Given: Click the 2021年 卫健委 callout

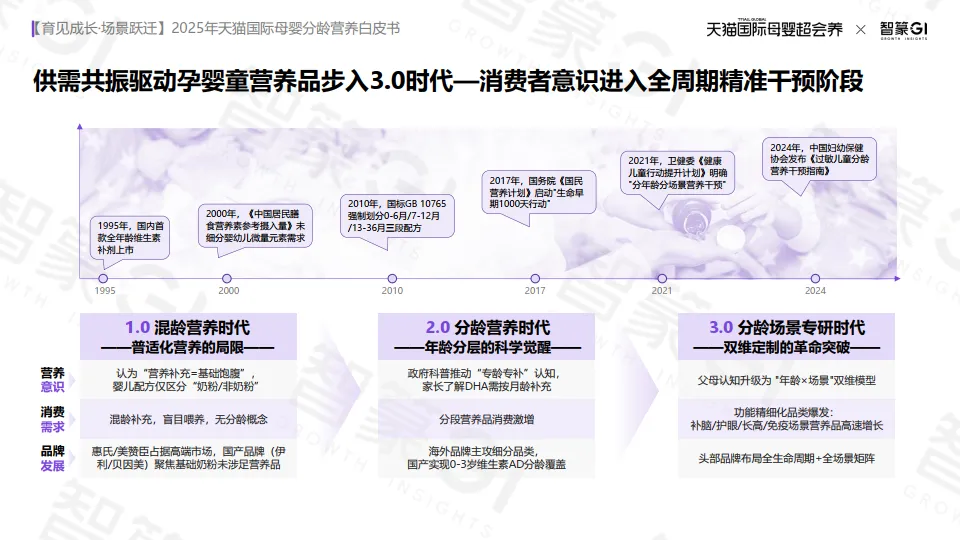Looking at the screenshot, I should tap(677, 173).
